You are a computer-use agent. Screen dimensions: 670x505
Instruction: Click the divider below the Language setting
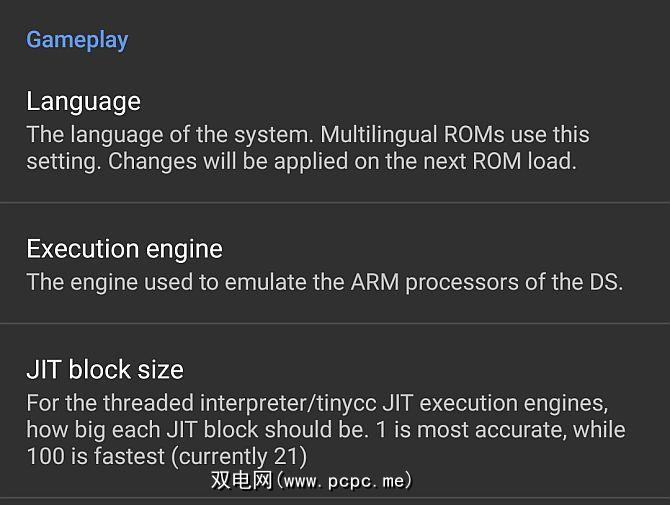(335, 203)
